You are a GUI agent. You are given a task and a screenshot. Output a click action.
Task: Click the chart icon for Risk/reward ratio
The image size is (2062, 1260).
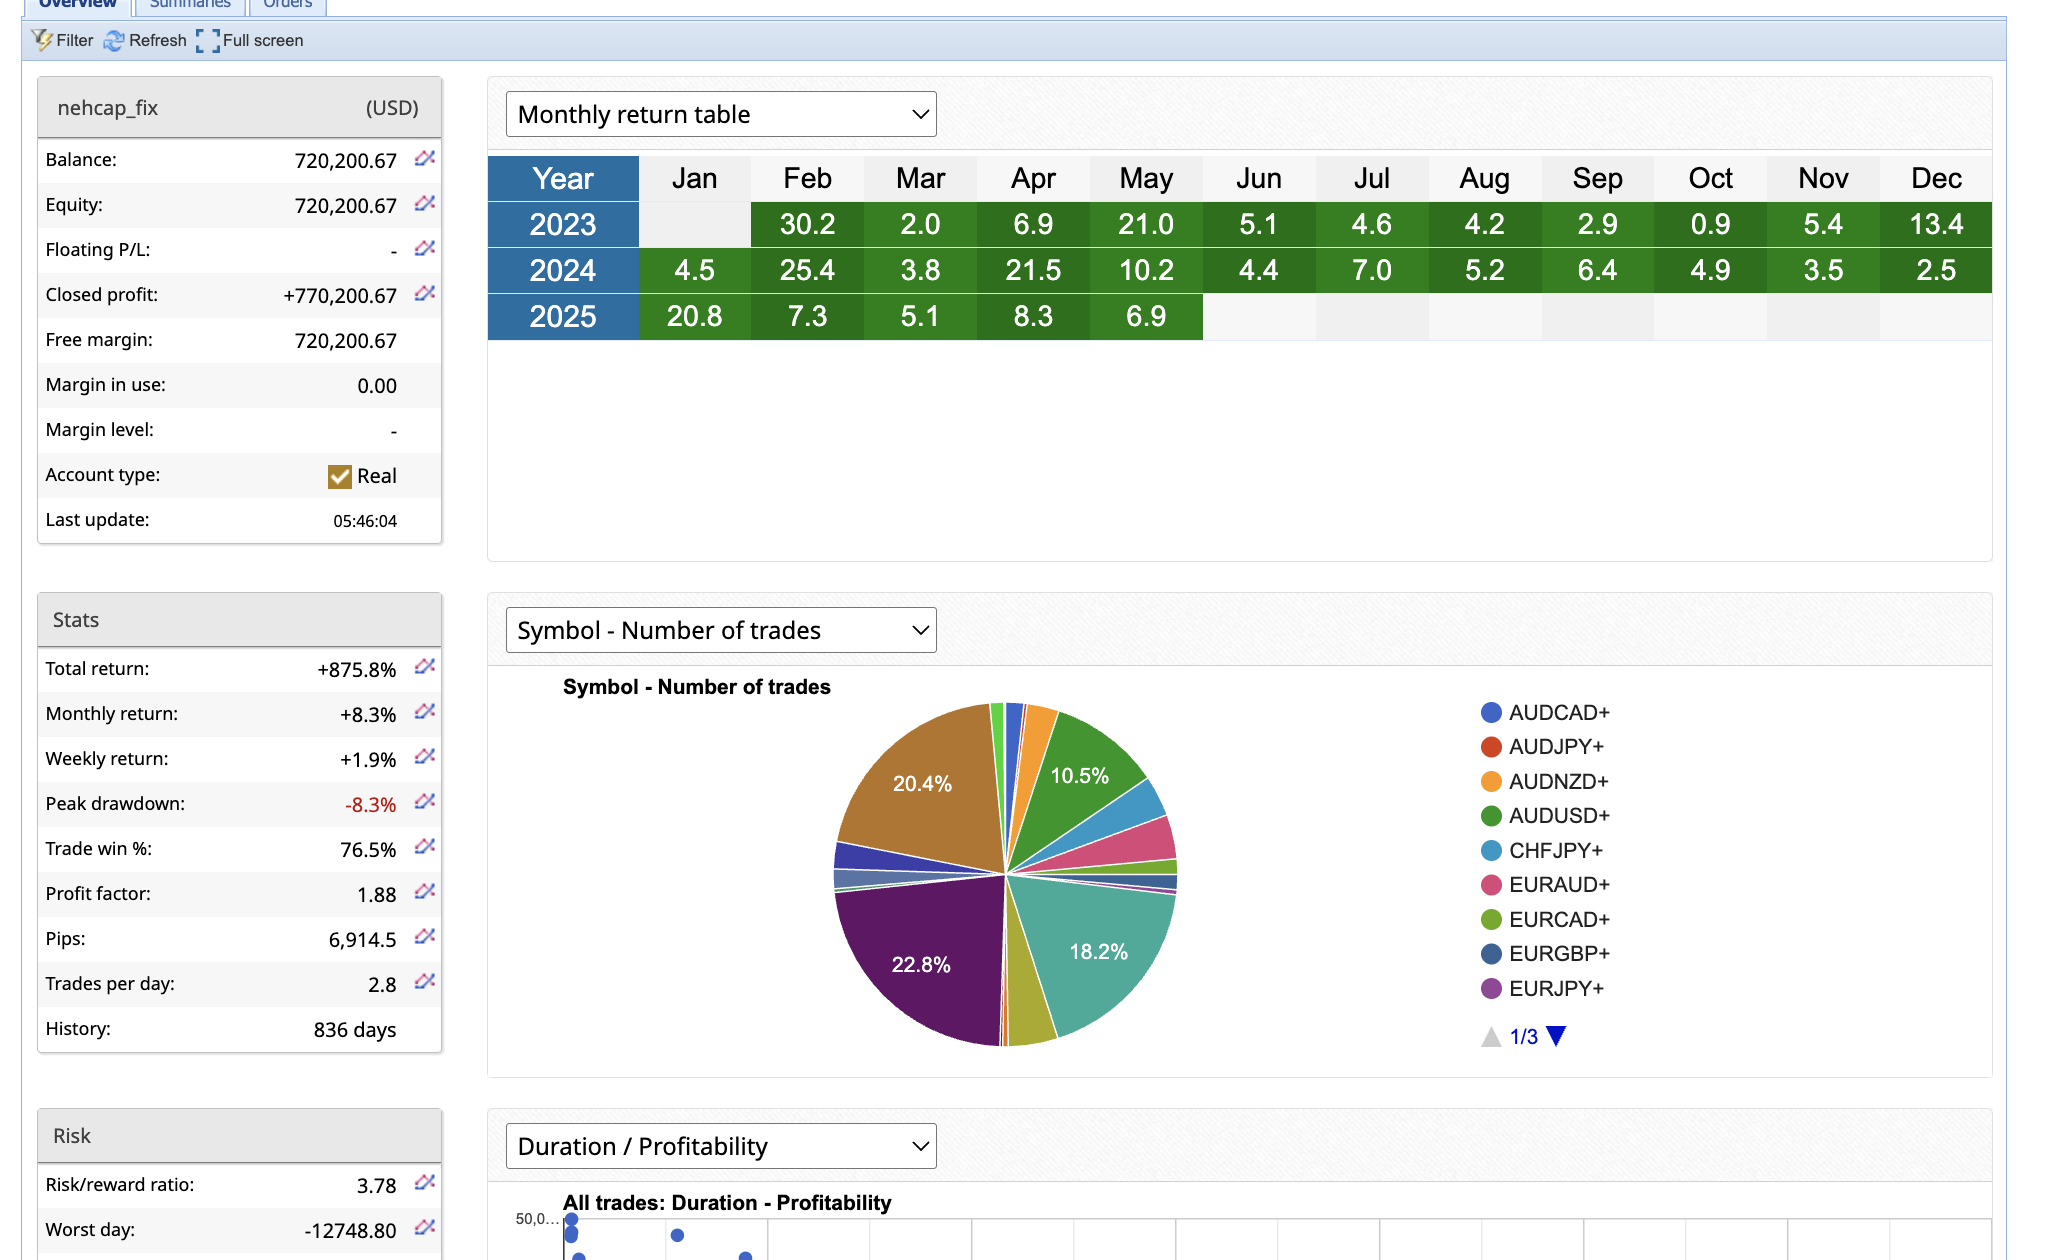point(425,1183)
